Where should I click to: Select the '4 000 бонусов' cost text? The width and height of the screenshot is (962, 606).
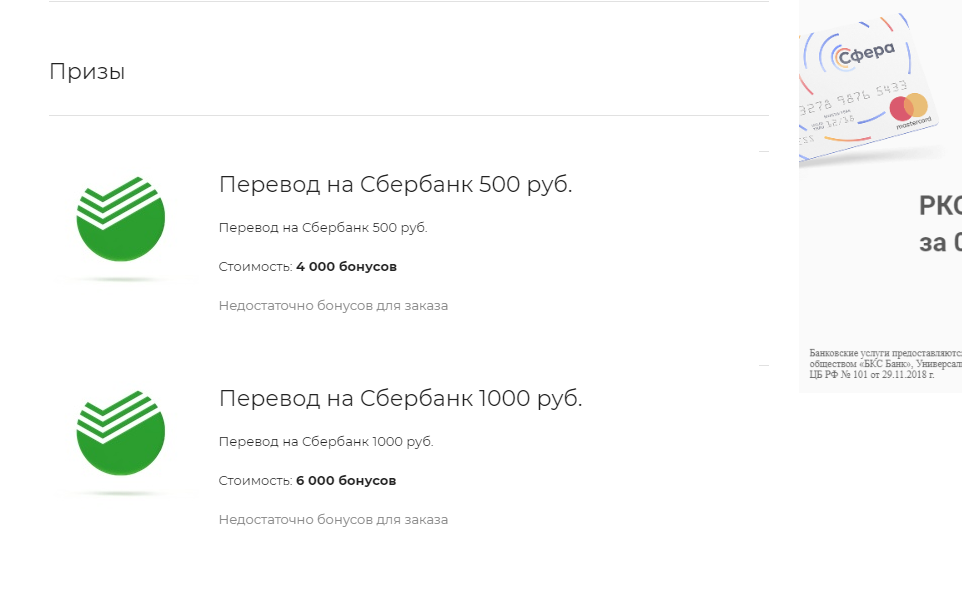[x=347, y=267]
